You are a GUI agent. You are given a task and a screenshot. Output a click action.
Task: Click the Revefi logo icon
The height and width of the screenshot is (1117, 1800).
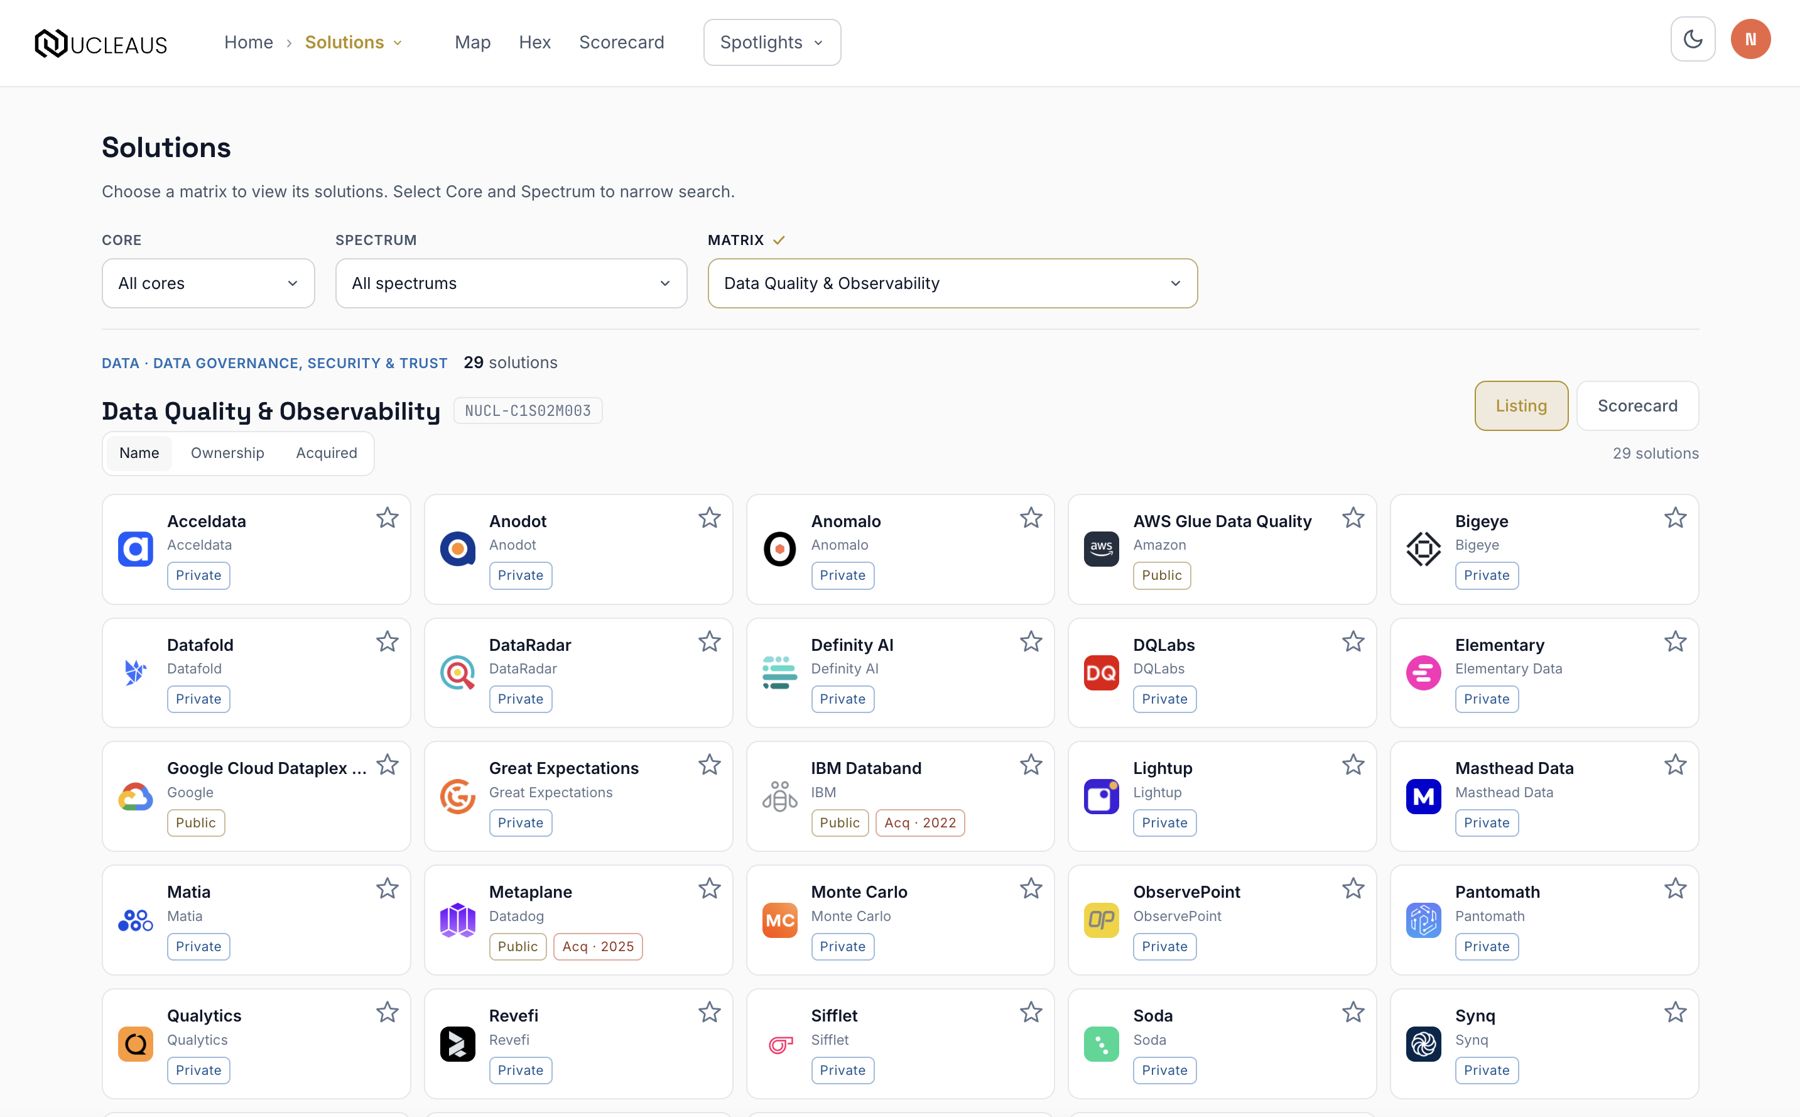point(458,1044)
